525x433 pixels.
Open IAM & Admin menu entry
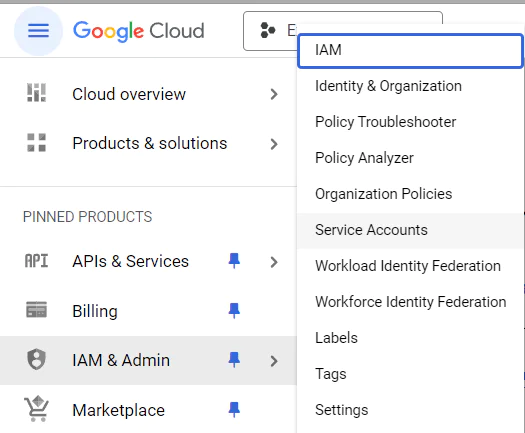pos(148,361)
